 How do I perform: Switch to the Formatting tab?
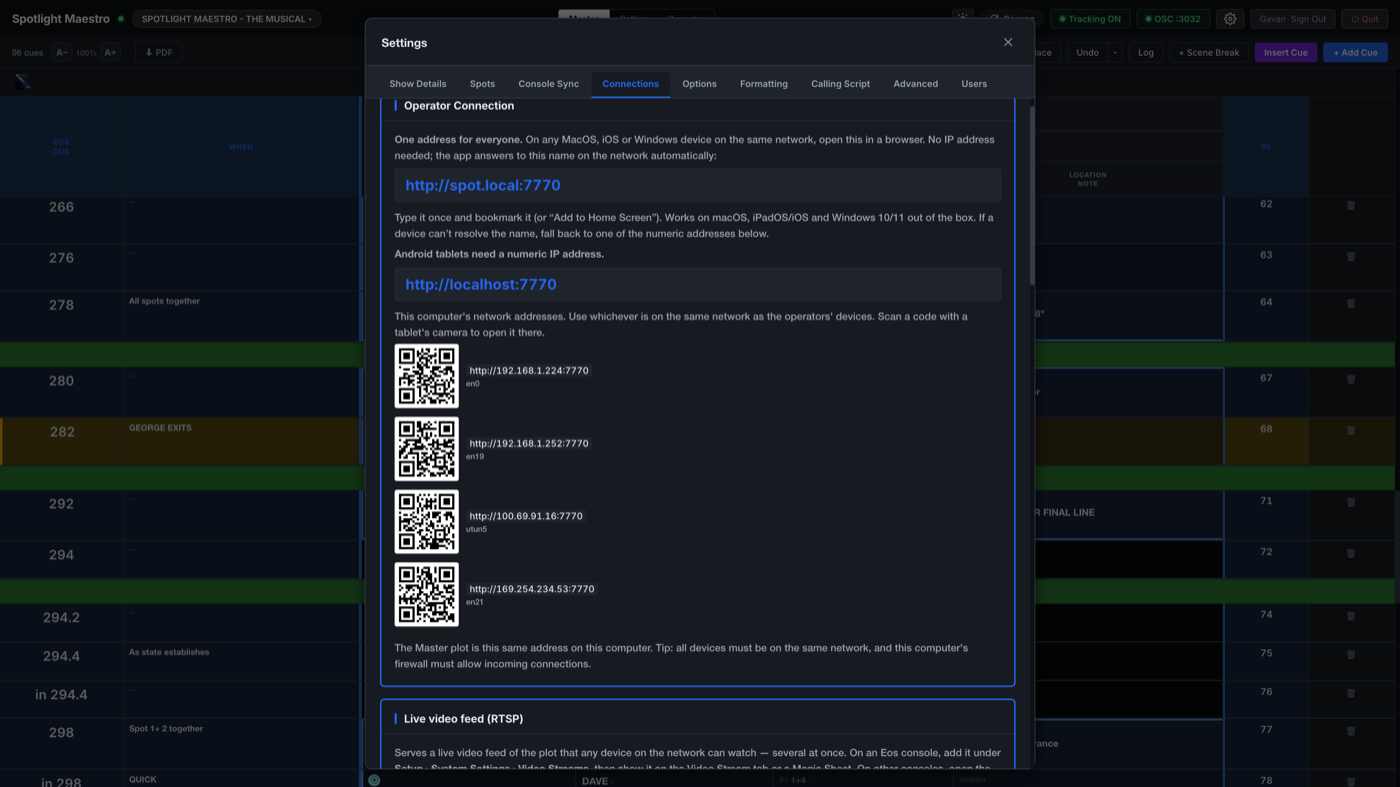pyautogui.click(x=763, y=84)
